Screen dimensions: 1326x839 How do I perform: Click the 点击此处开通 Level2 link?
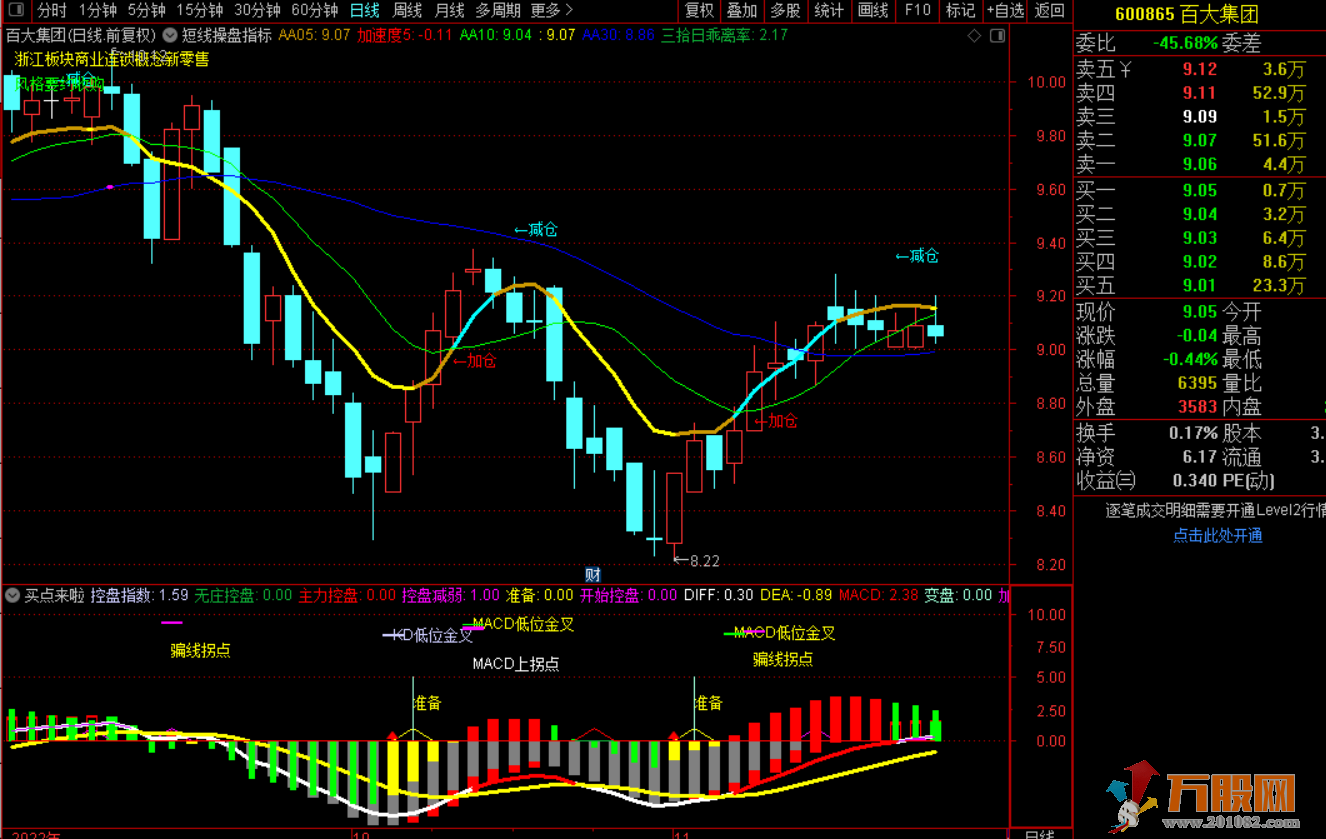tap(1218, 535)
